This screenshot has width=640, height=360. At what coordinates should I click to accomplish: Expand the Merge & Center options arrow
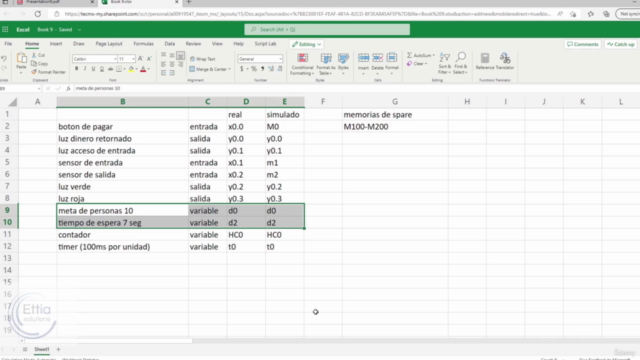point(229,69)
